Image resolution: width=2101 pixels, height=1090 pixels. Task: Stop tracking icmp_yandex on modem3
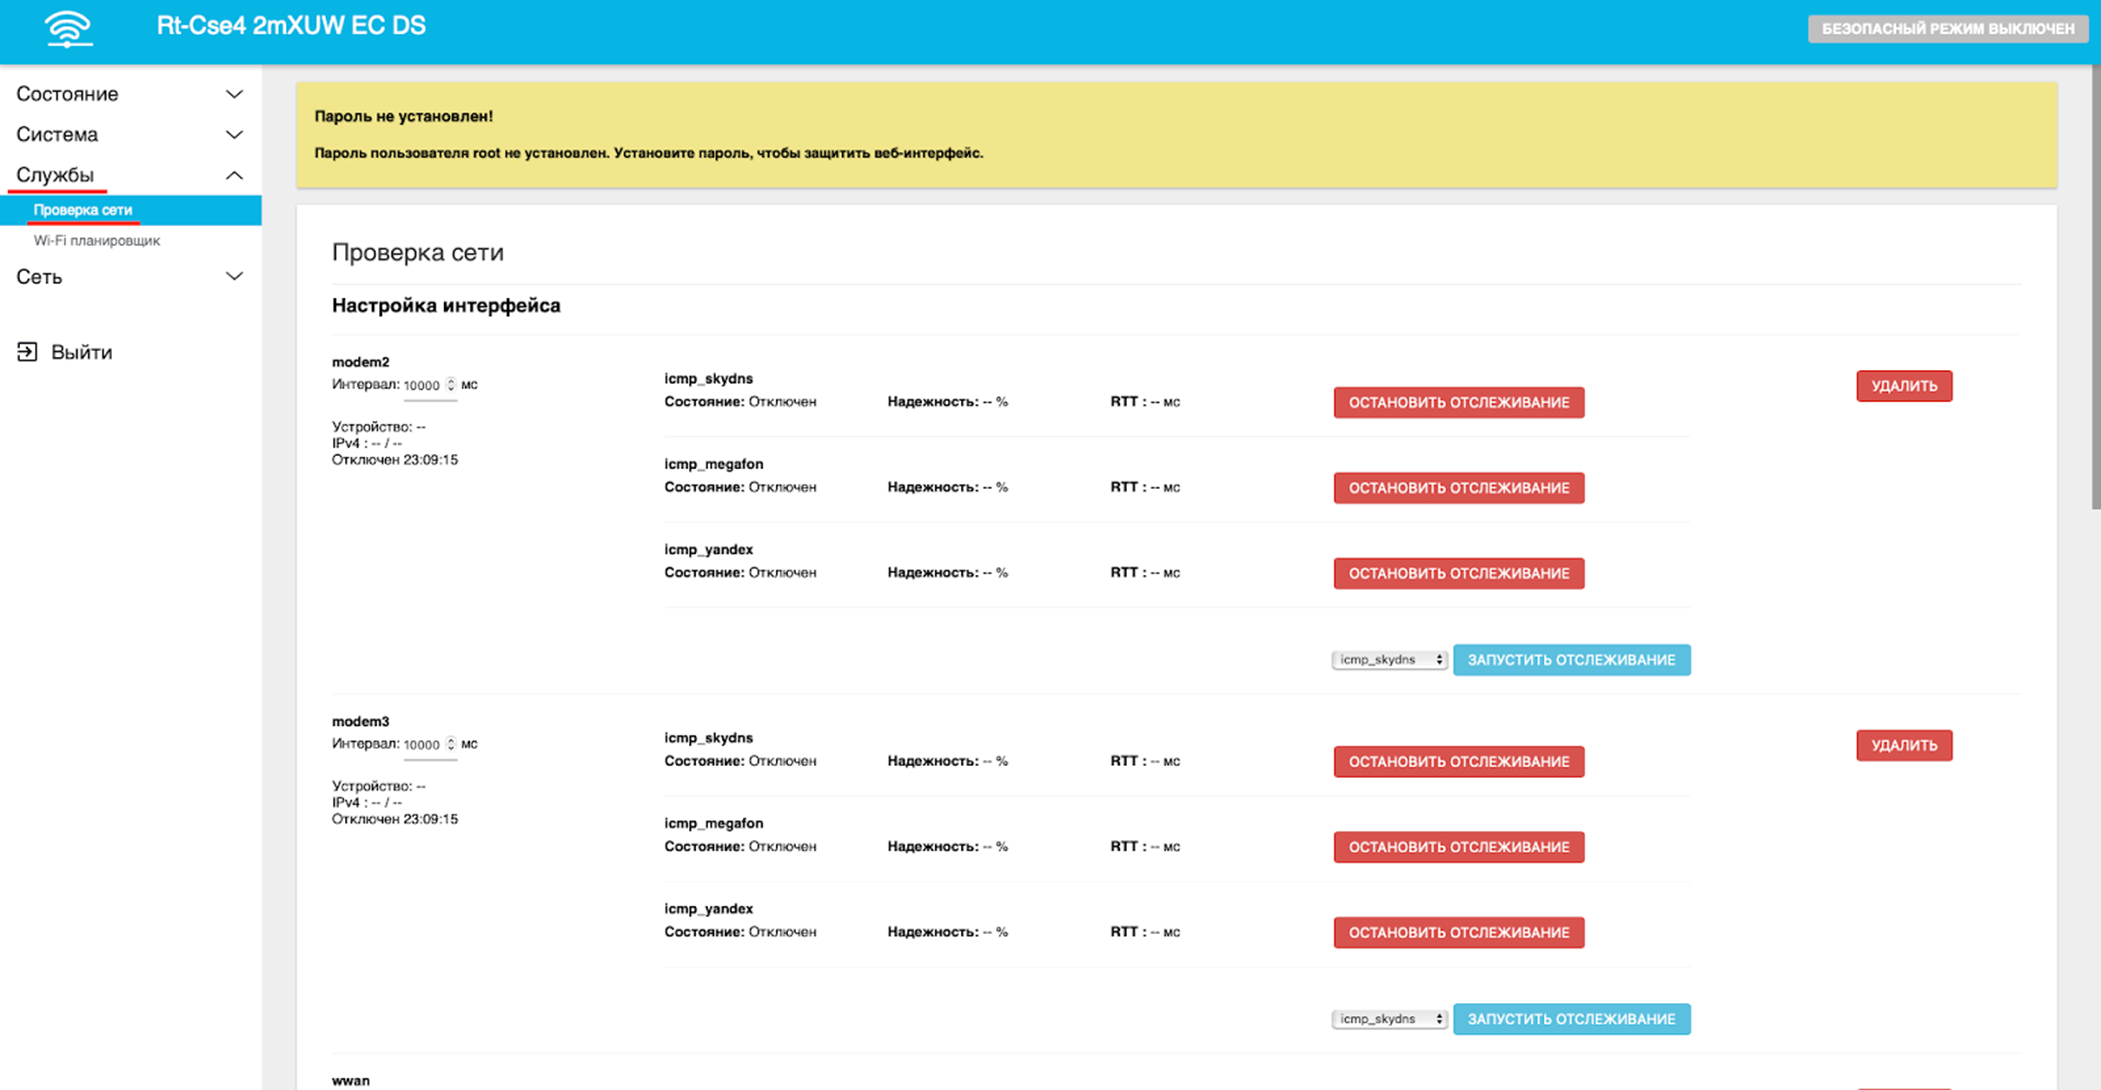[1458, 932]
